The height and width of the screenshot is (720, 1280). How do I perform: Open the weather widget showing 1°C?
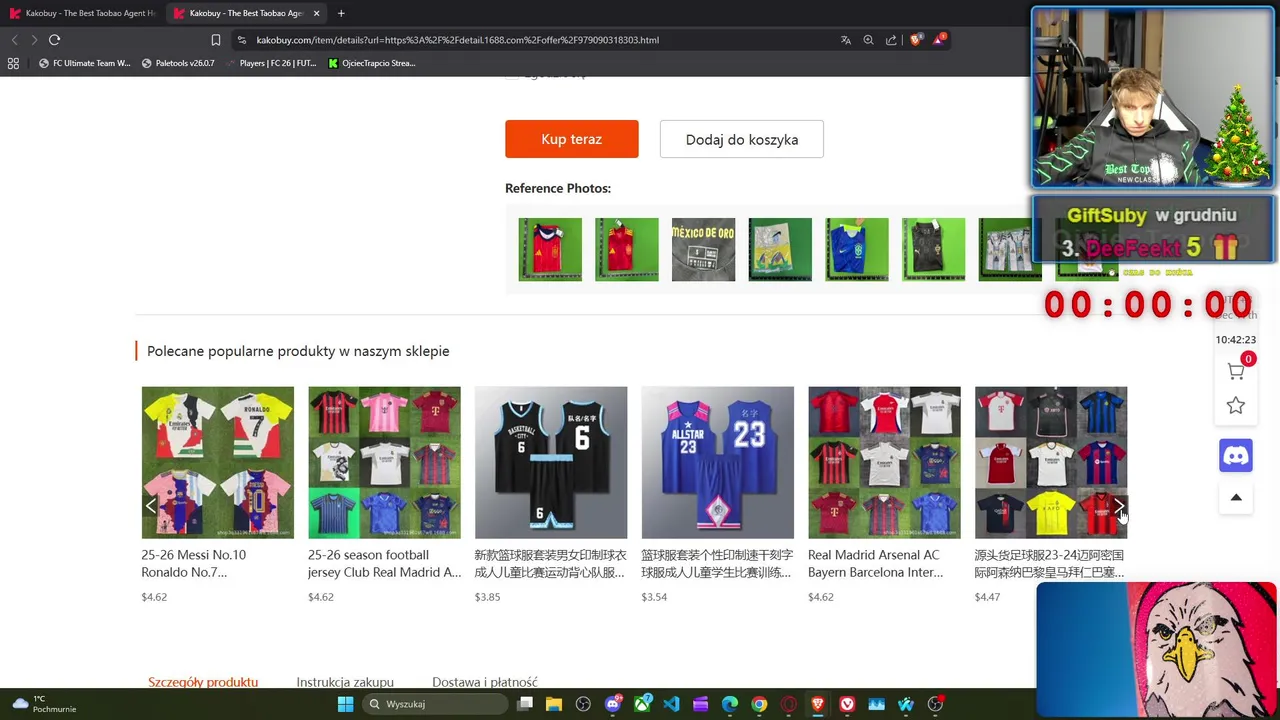click(x=45, y=704)
